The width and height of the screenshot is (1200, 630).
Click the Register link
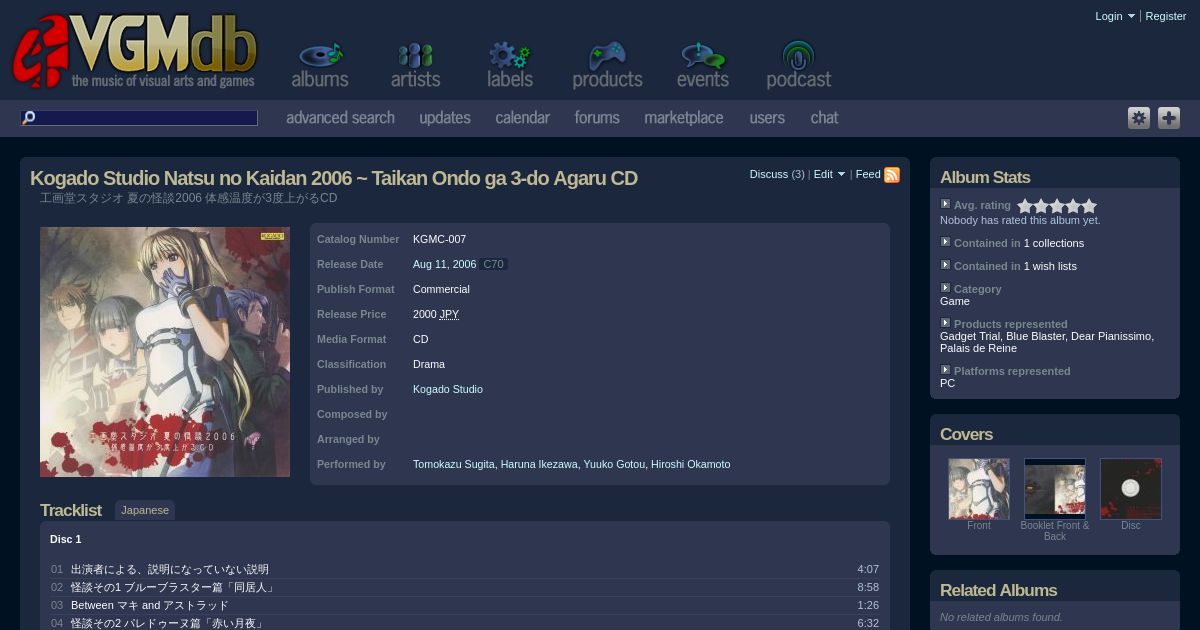[1165, 16]
